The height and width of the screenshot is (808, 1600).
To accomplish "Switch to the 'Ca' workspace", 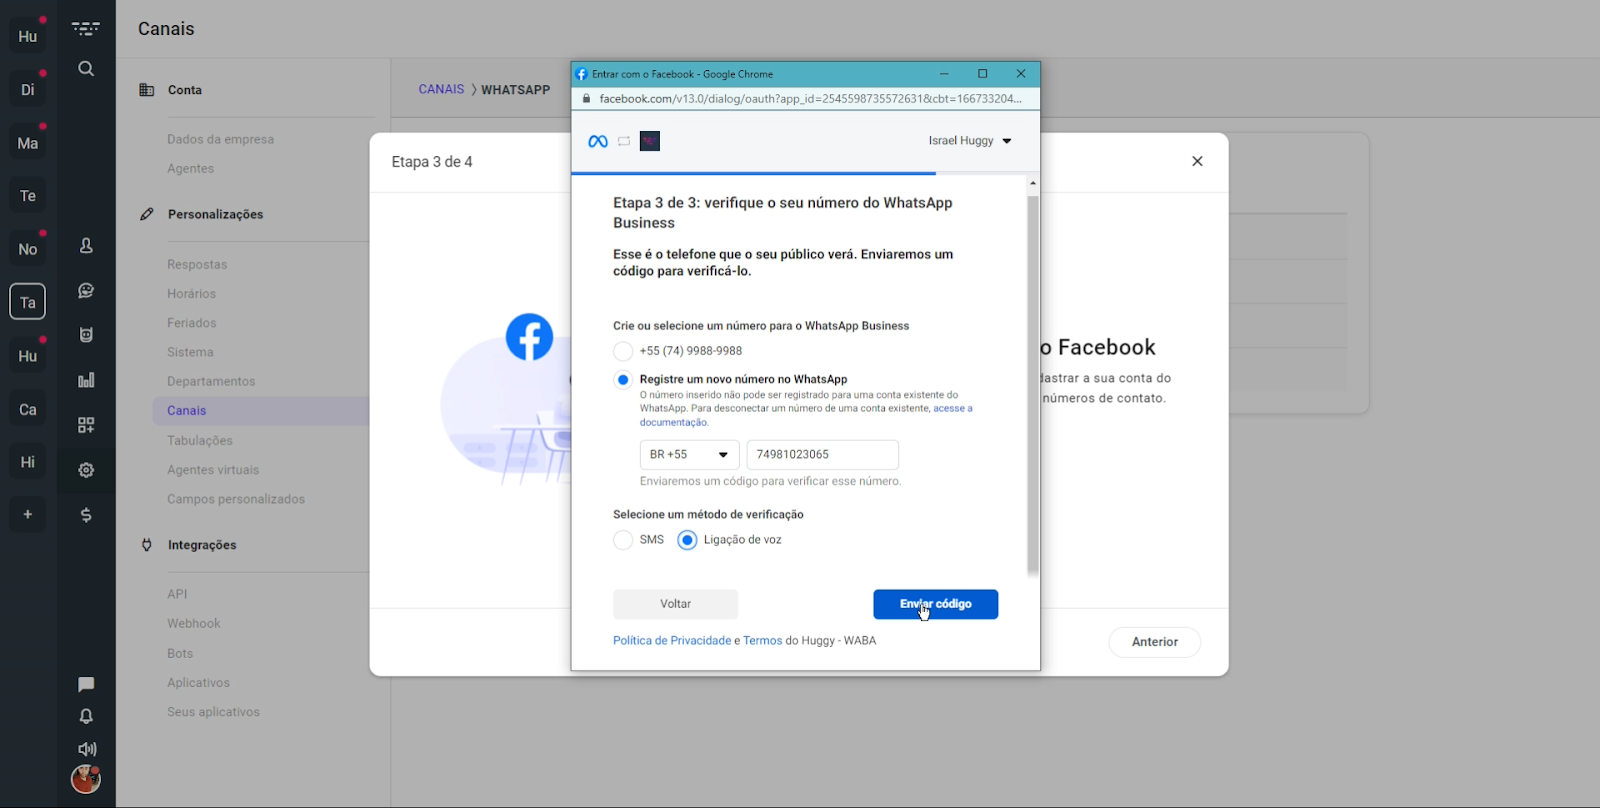I will 28,409.
